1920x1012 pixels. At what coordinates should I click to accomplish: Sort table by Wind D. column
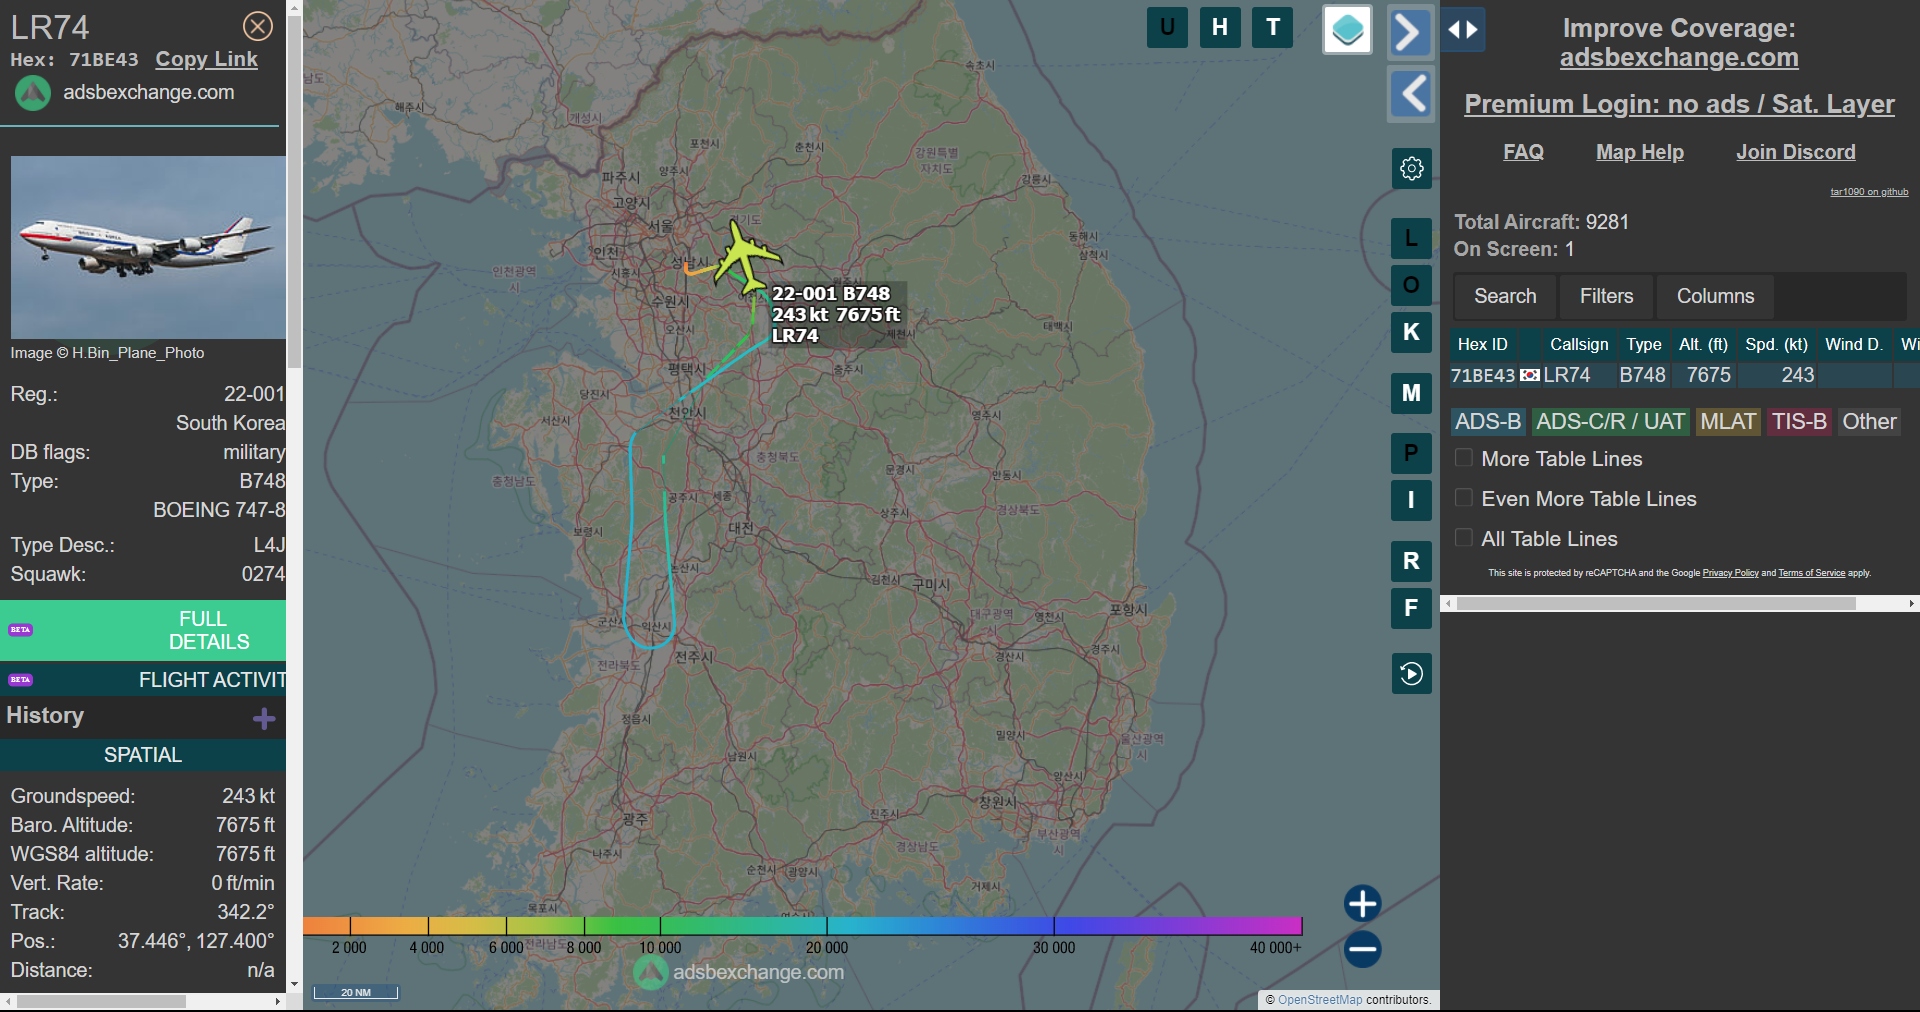click(x=1854, y=344)
